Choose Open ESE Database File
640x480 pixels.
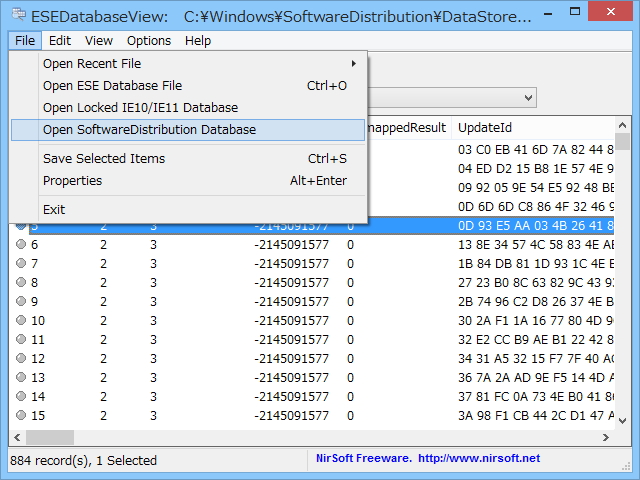click(x=188, y=86)
